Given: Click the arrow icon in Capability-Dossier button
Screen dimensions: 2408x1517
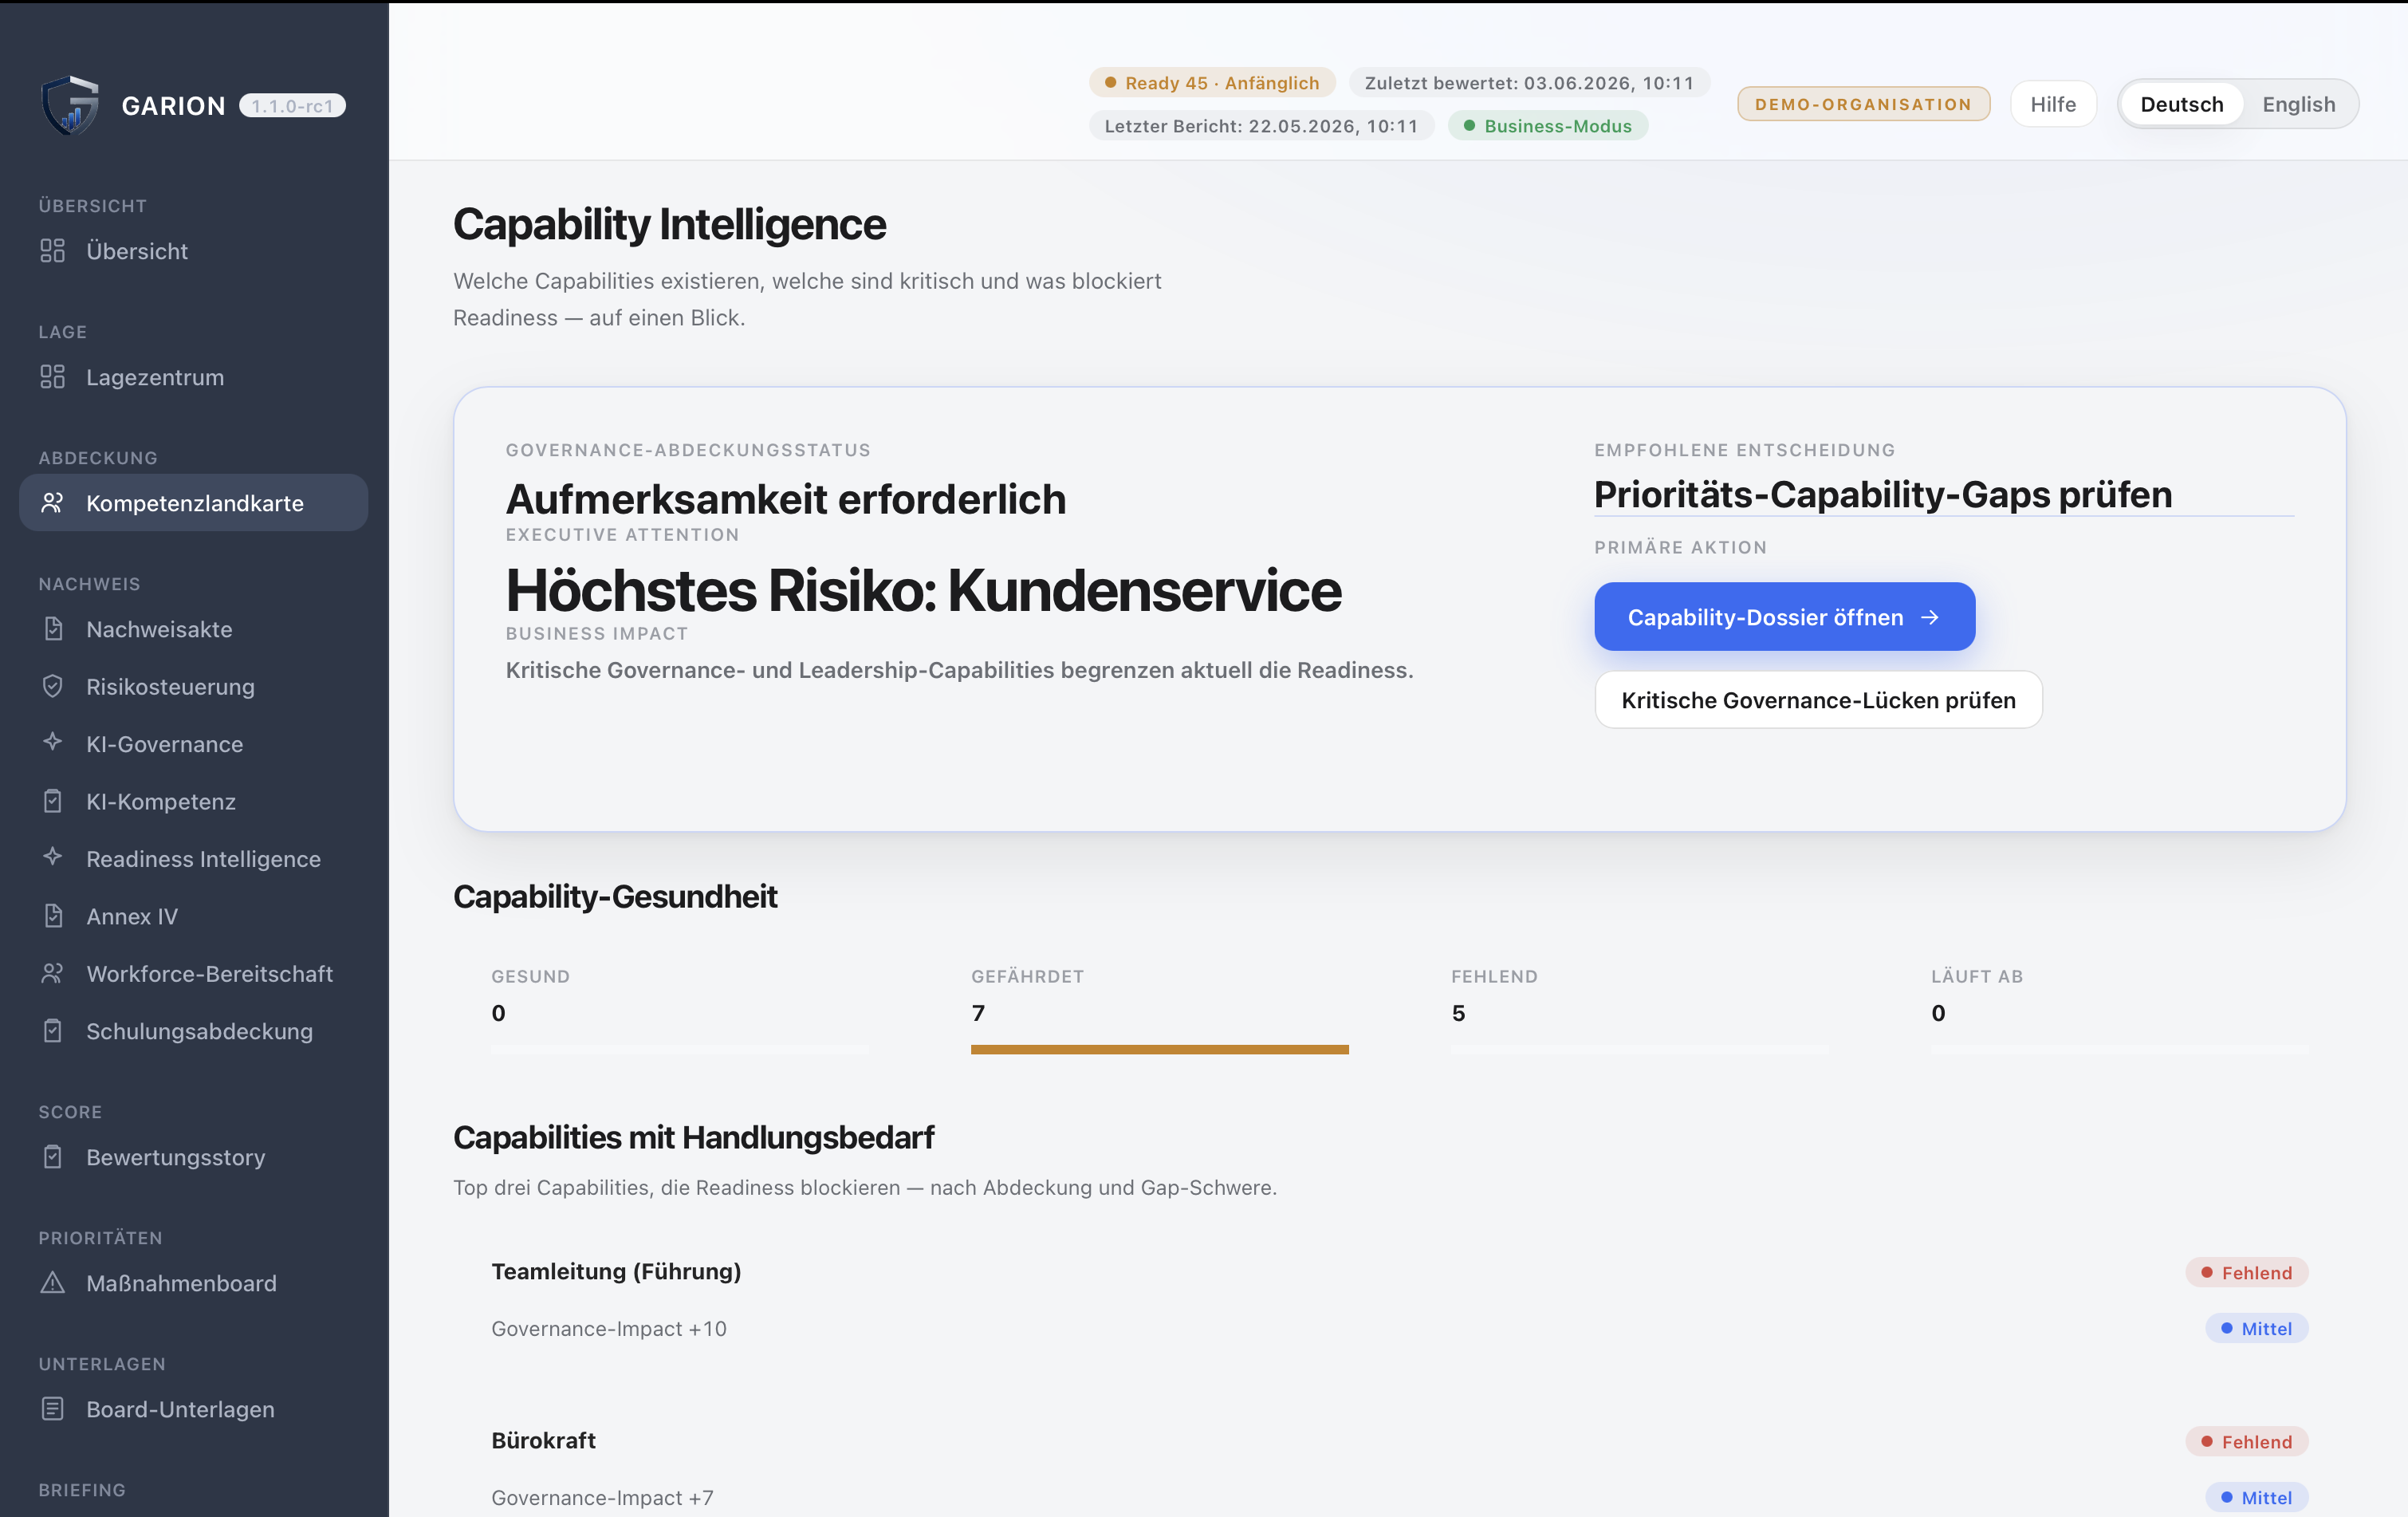Looking at the screenshot, I should click(x=1930, y=618).
